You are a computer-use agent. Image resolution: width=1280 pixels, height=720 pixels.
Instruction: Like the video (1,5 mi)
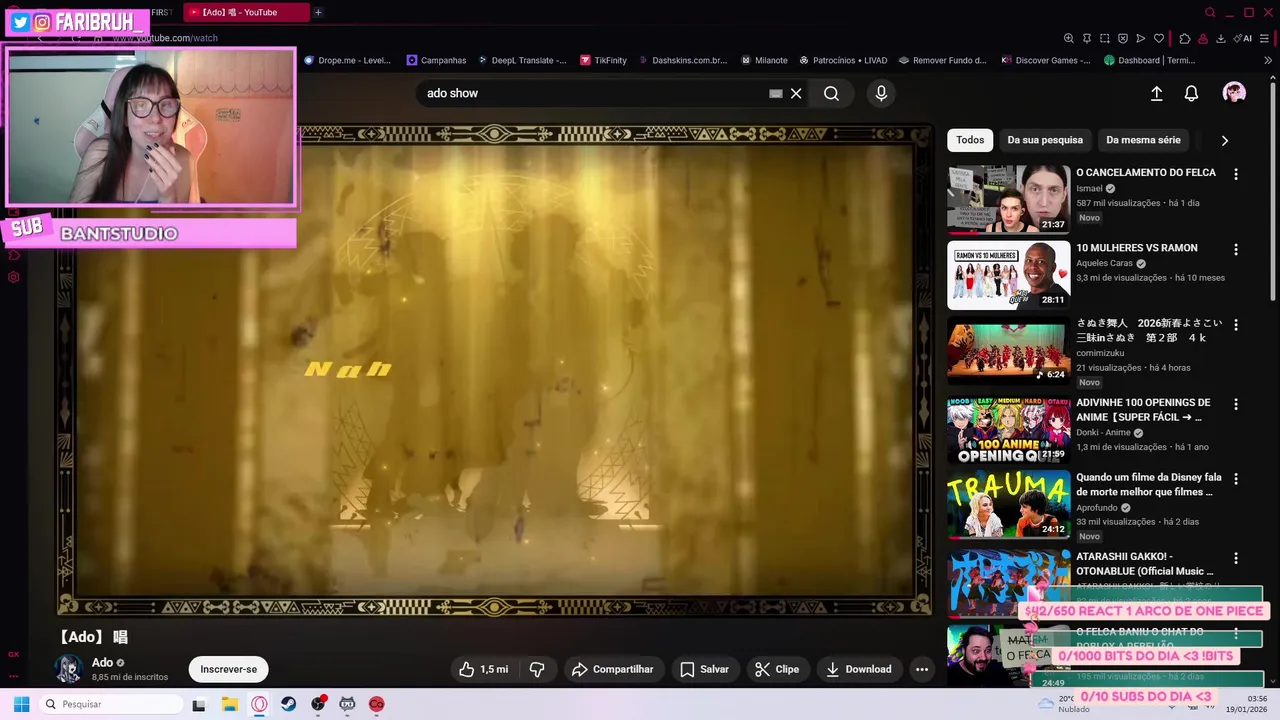coord(485,669)
